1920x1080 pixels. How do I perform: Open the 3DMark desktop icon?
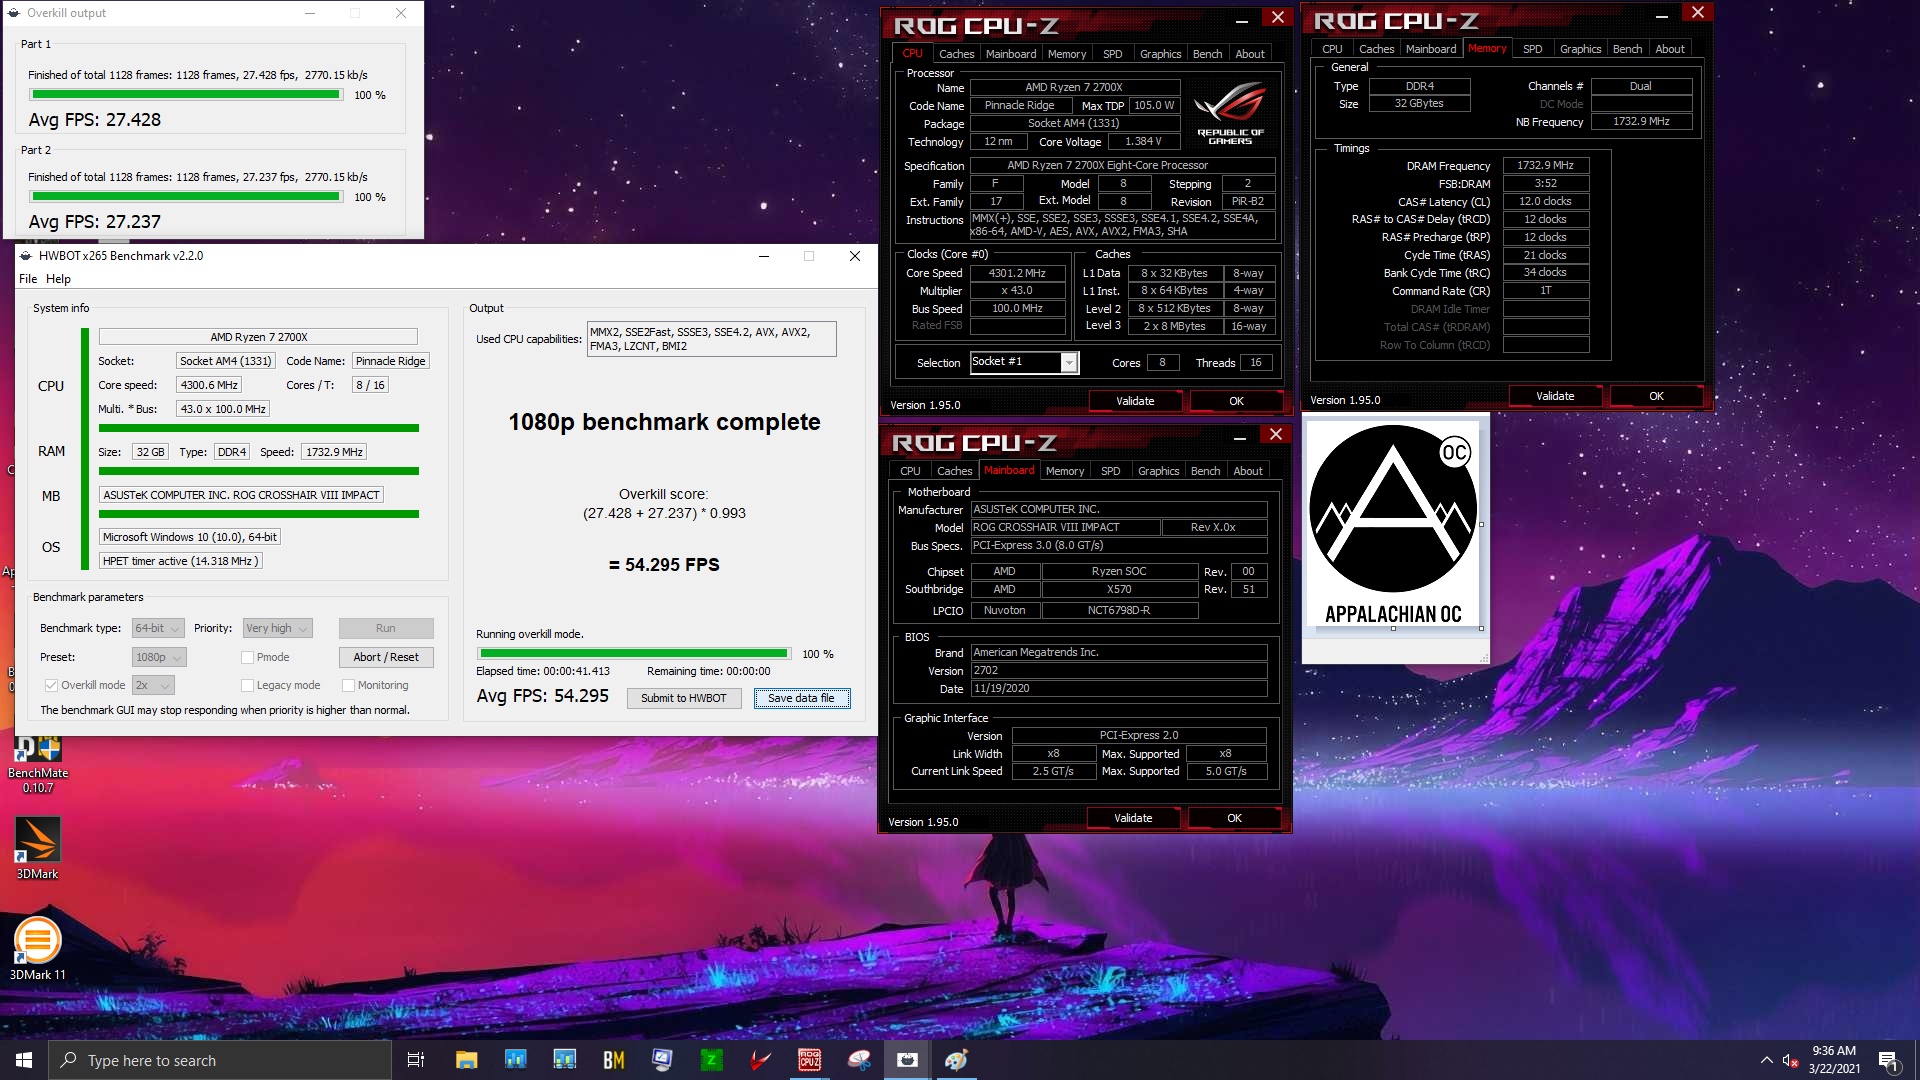point(38,848)
